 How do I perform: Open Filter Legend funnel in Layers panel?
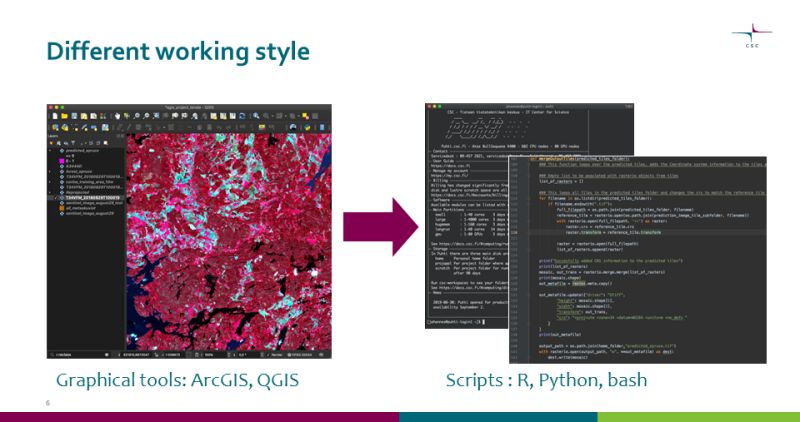pyautogui.click(x=73, y=143)
